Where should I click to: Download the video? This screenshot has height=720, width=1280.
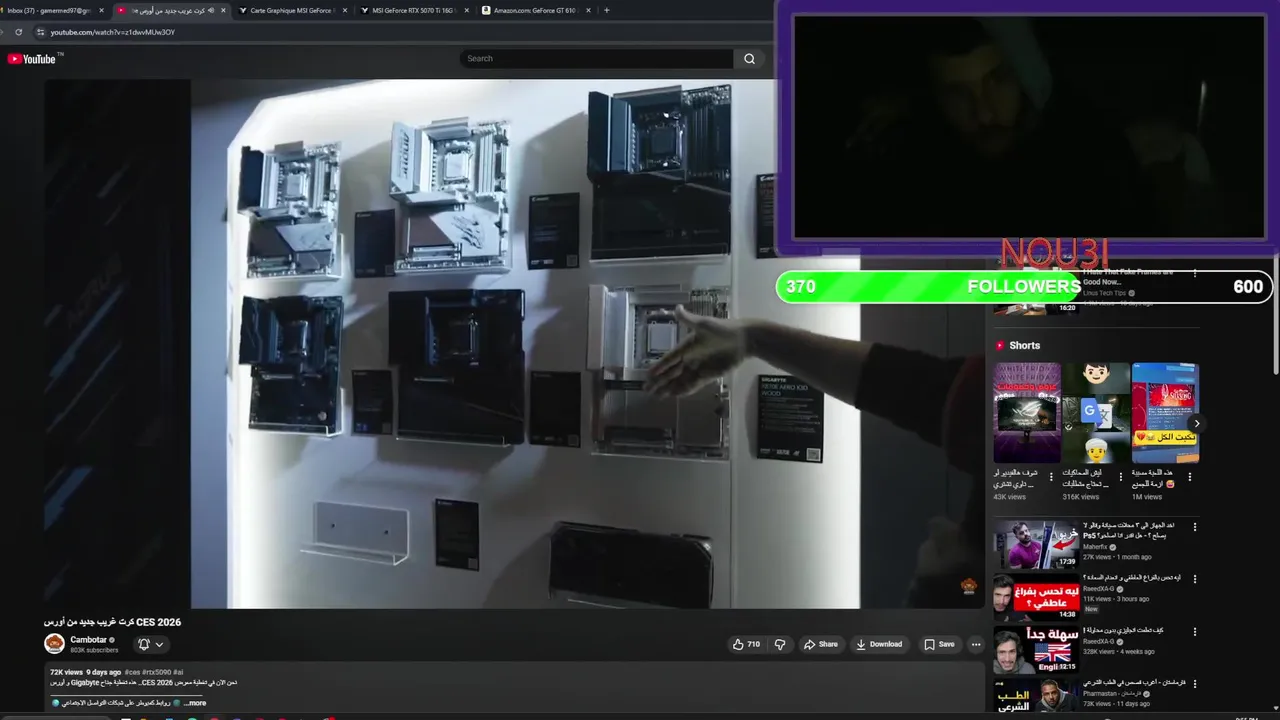click(x=879, y=644)
